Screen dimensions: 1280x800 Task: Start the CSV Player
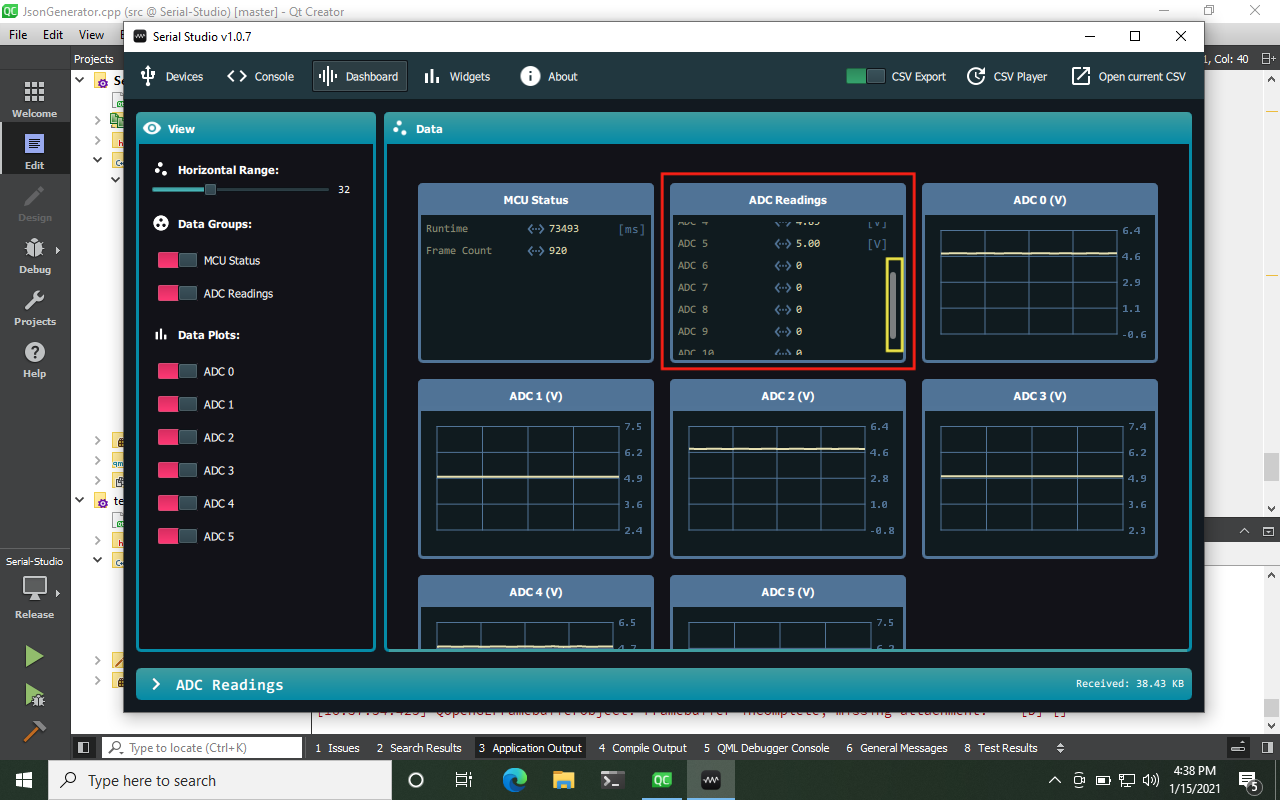[x=1007, y=75]
